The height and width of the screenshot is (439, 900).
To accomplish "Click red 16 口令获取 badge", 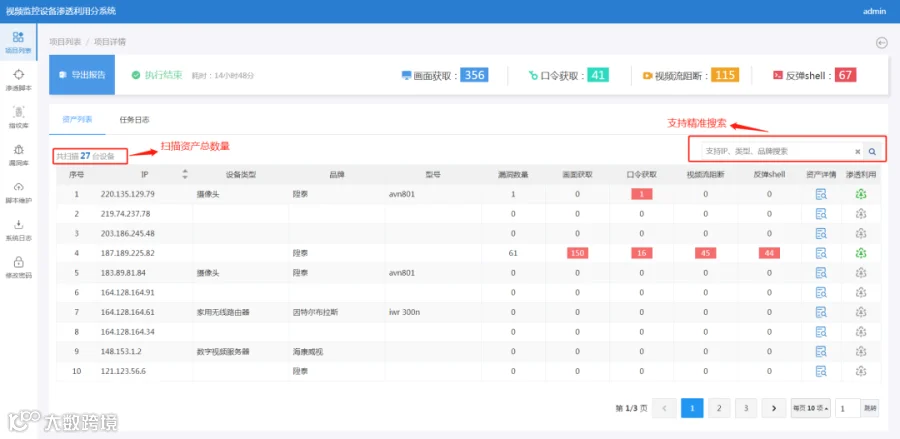I will point(642,253).
